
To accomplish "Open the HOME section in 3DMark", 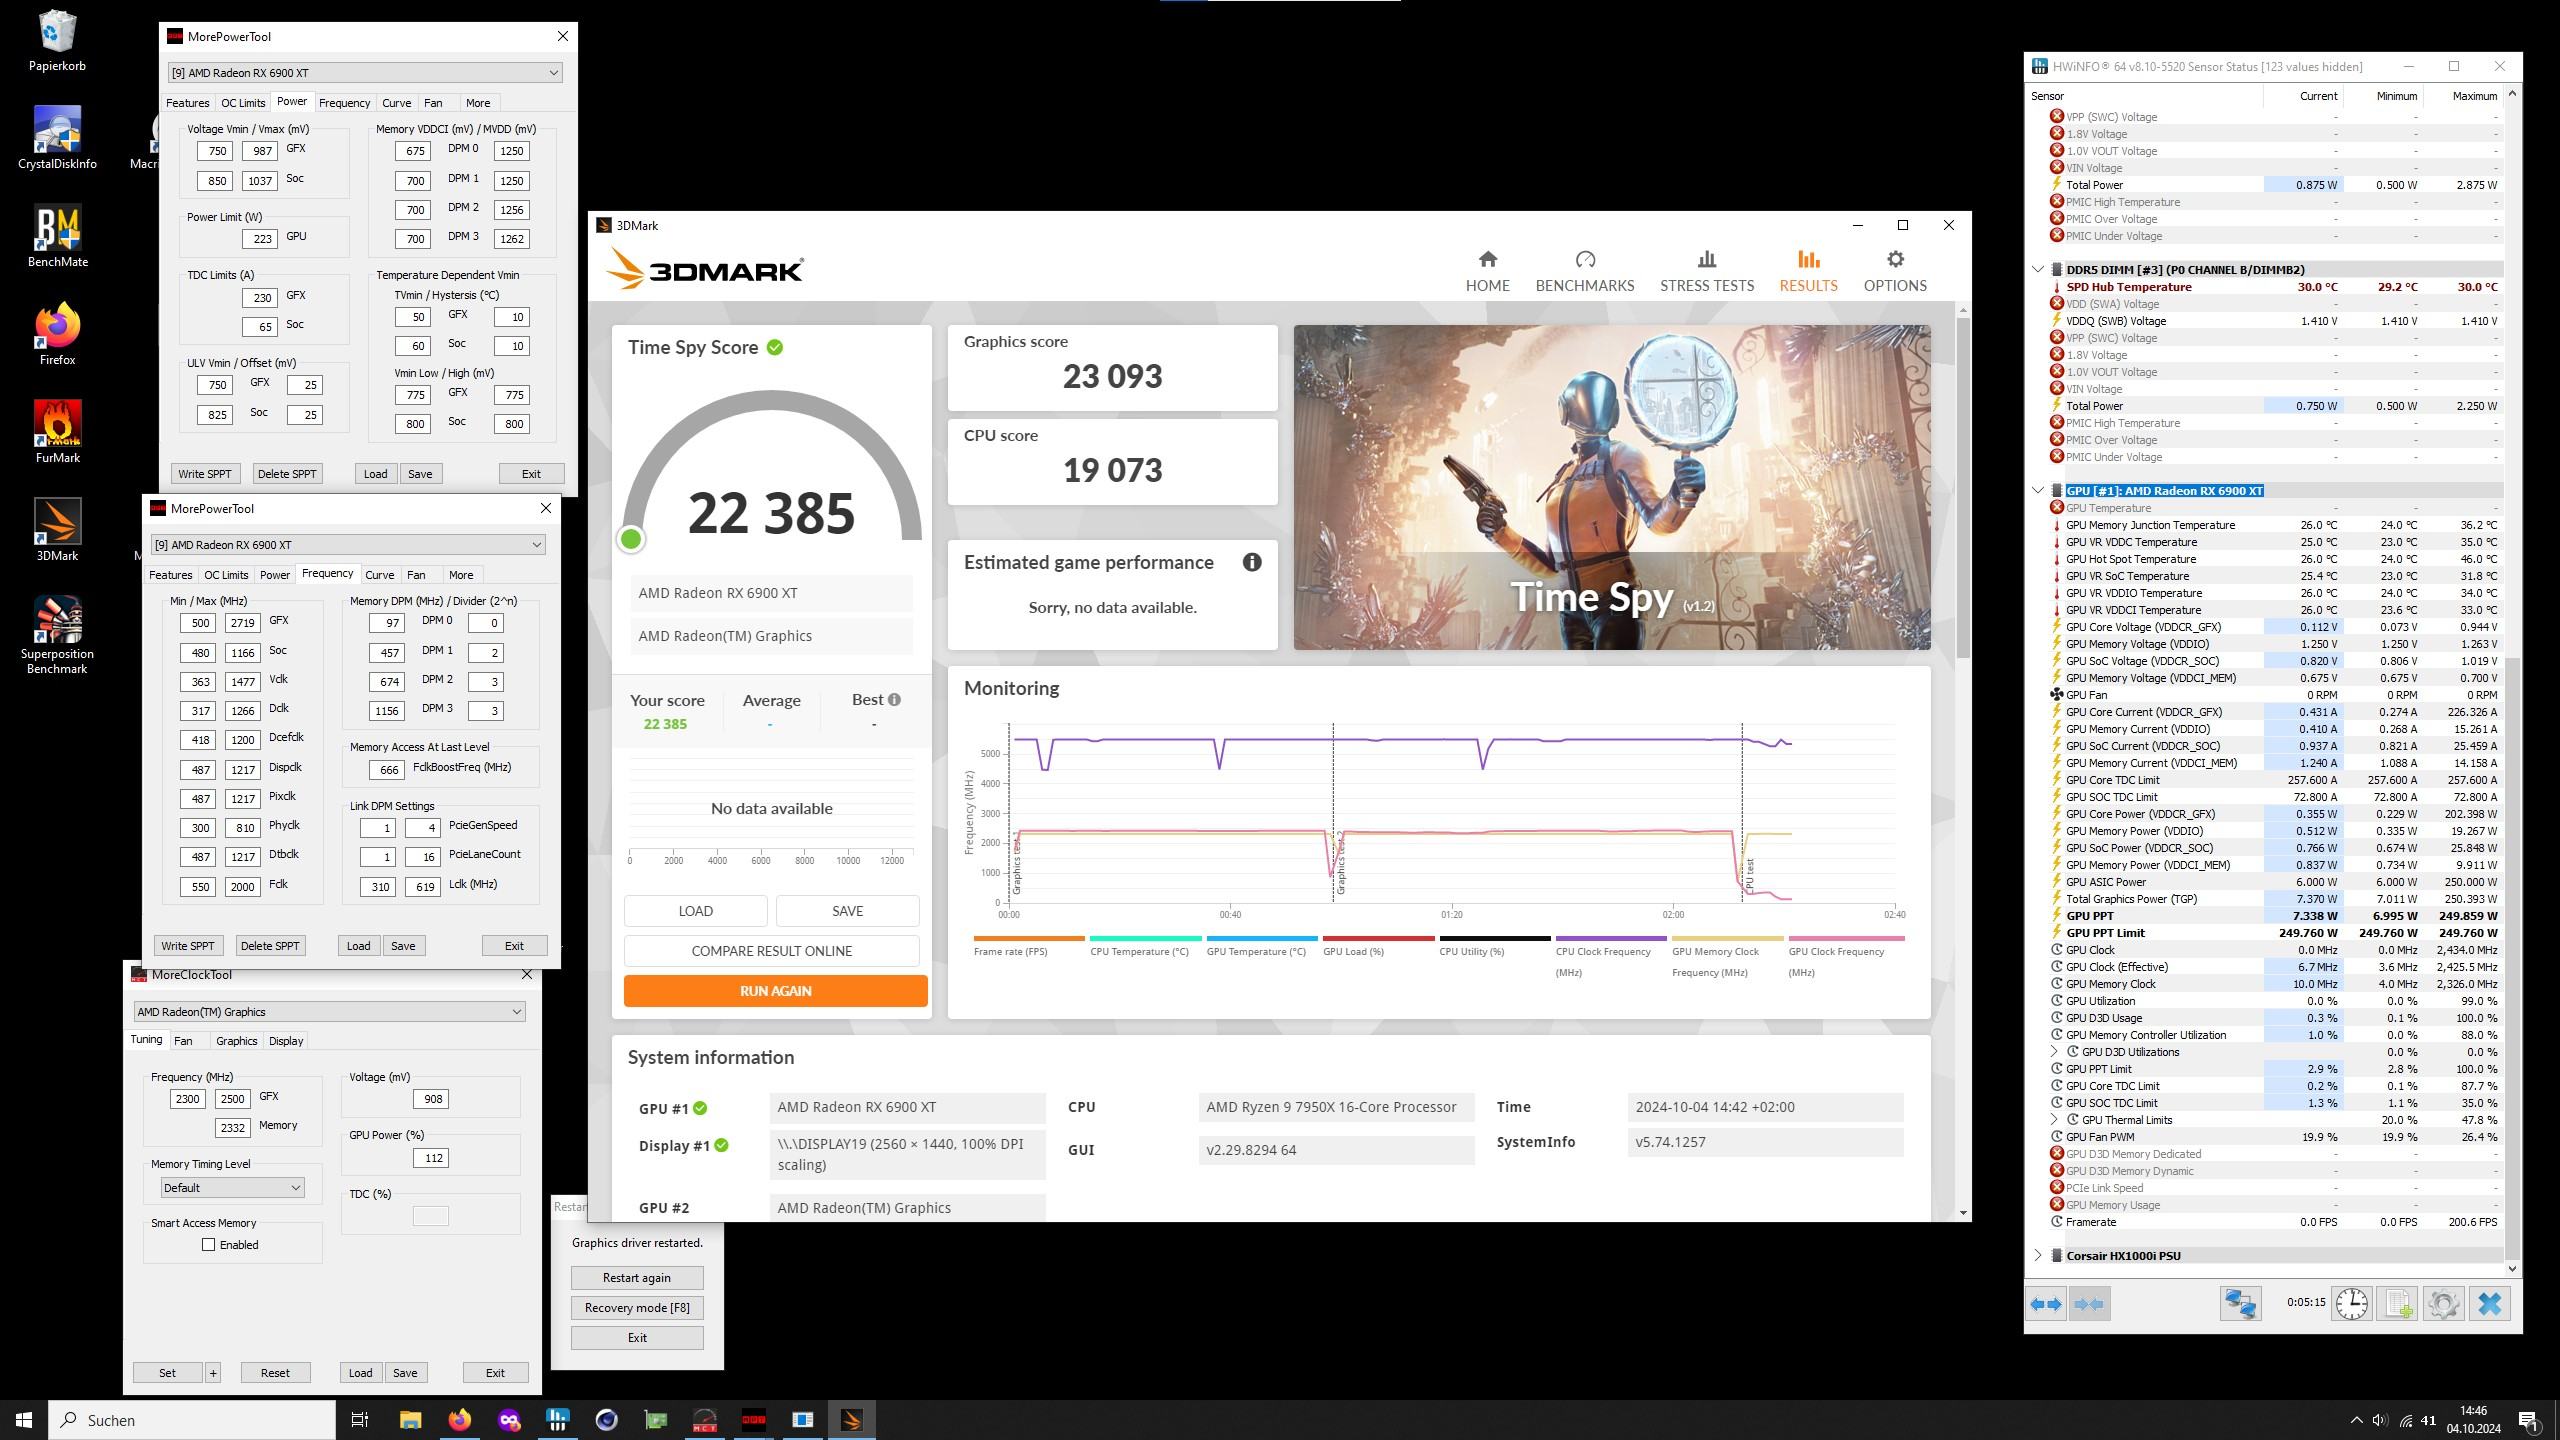I will pos(1487,271).
